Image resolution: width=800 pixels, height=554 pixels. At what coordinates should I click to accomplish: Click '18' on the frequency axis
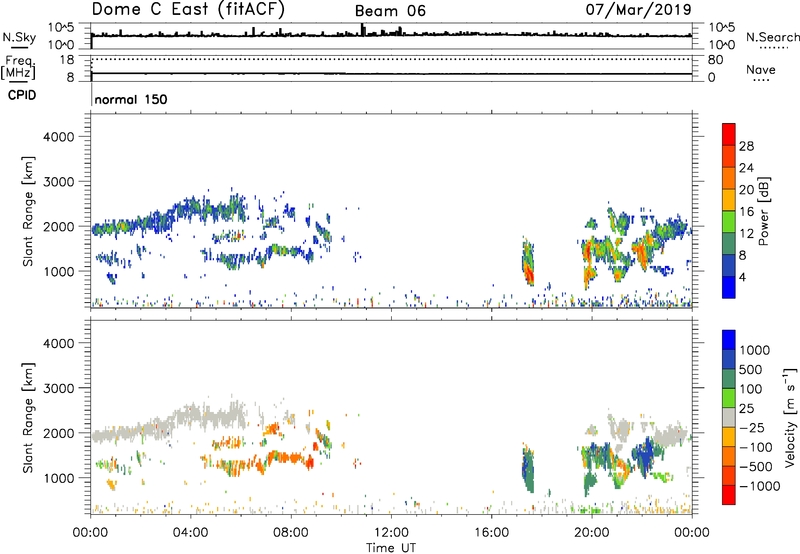67,60
